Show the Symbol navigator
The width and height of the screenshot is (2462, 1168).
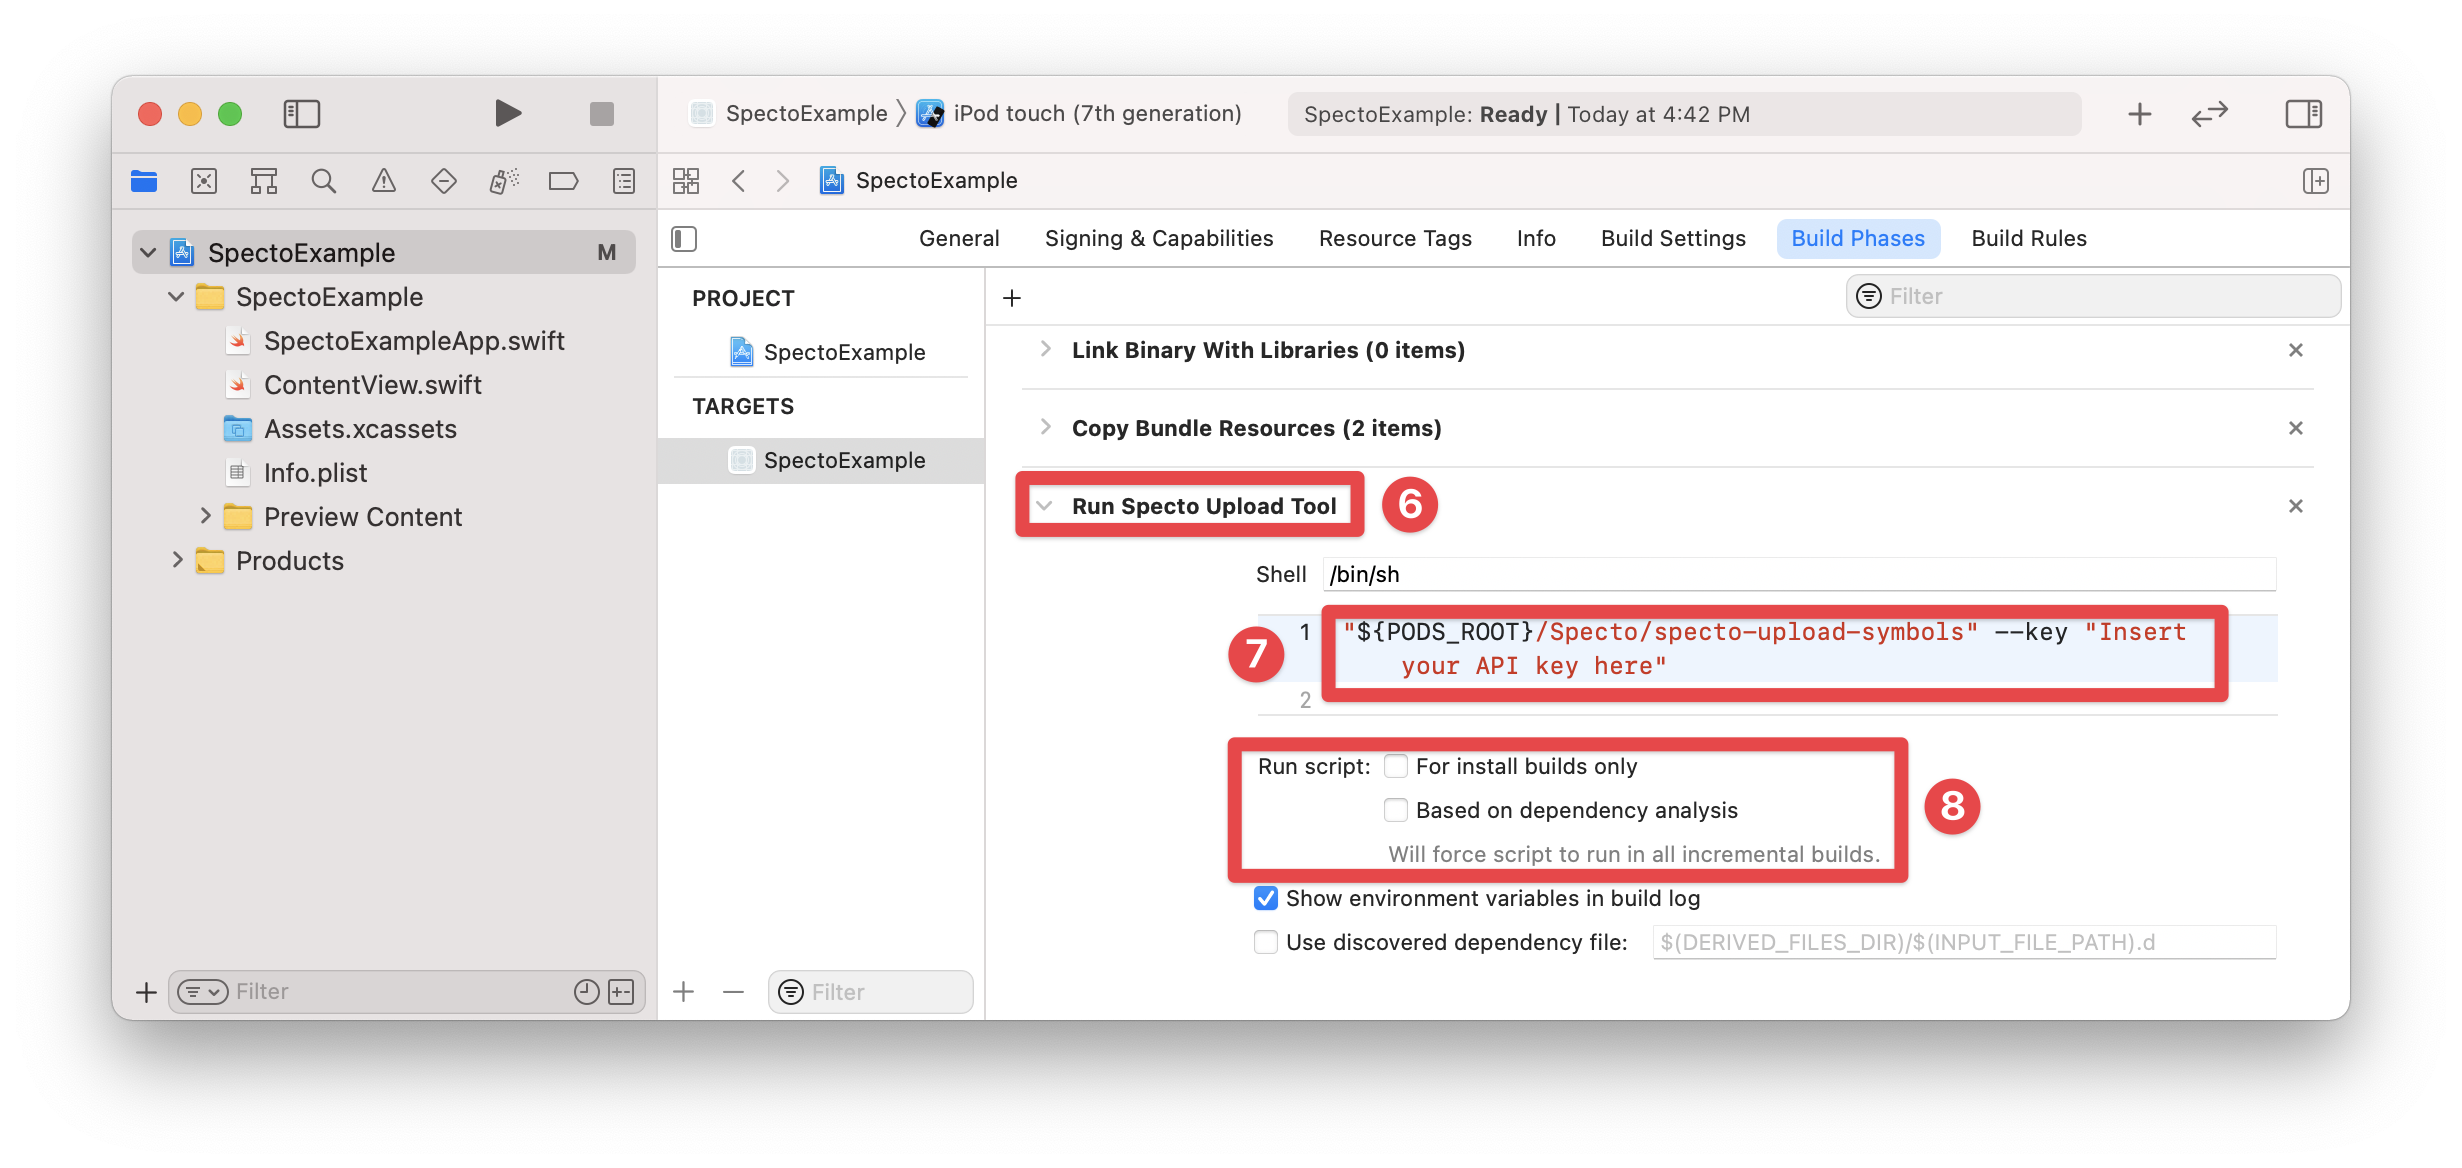coord(264,181)
